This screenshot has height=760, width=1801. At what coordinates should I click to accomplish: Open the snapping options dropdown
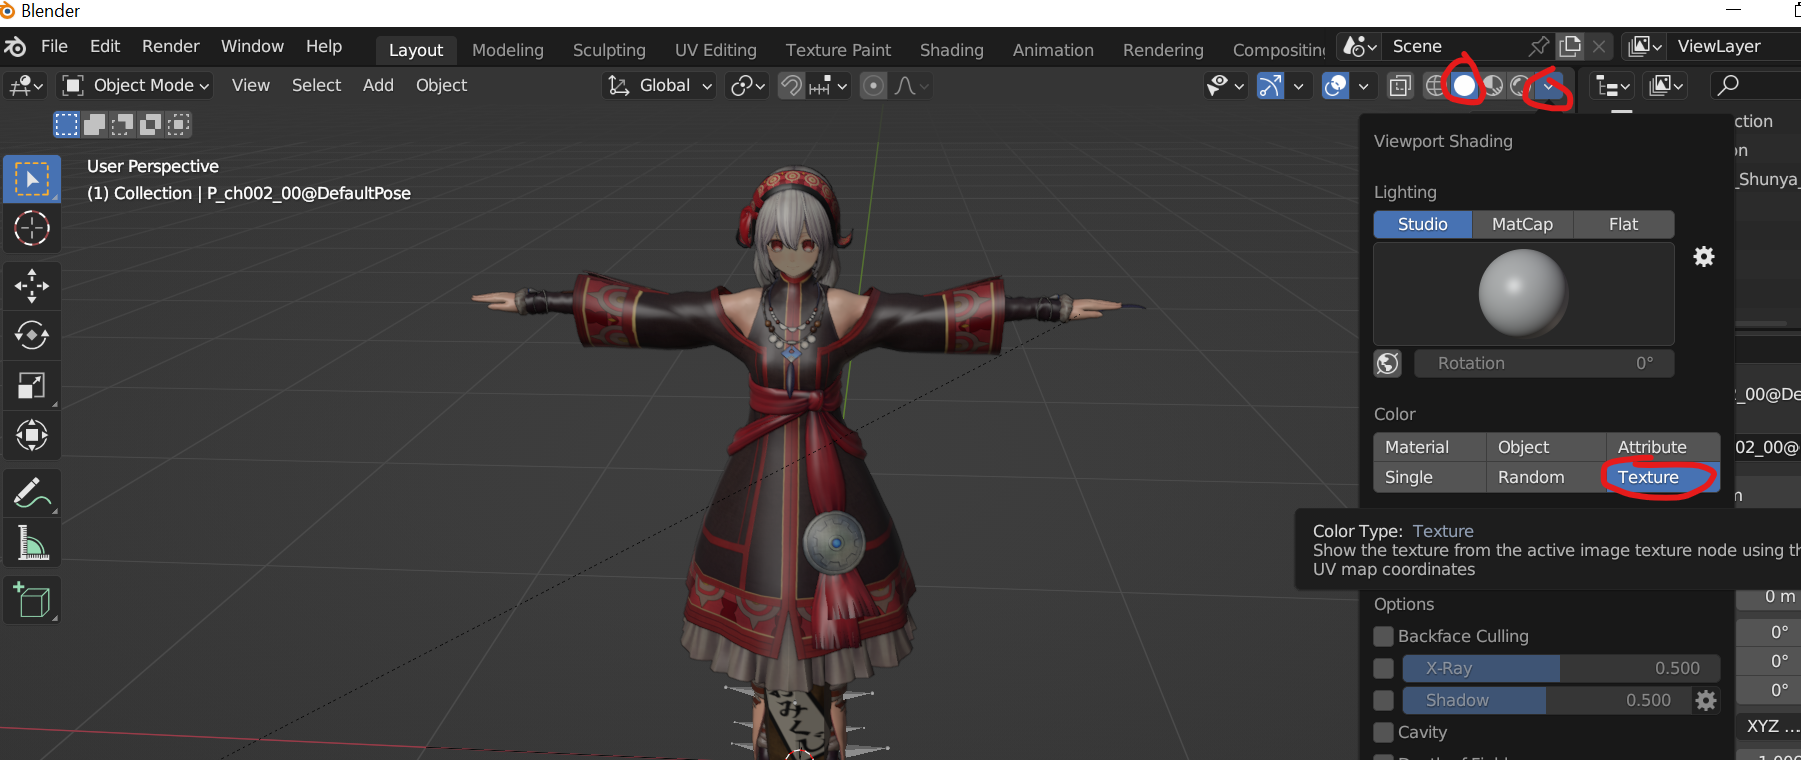[x=829, y=86]
